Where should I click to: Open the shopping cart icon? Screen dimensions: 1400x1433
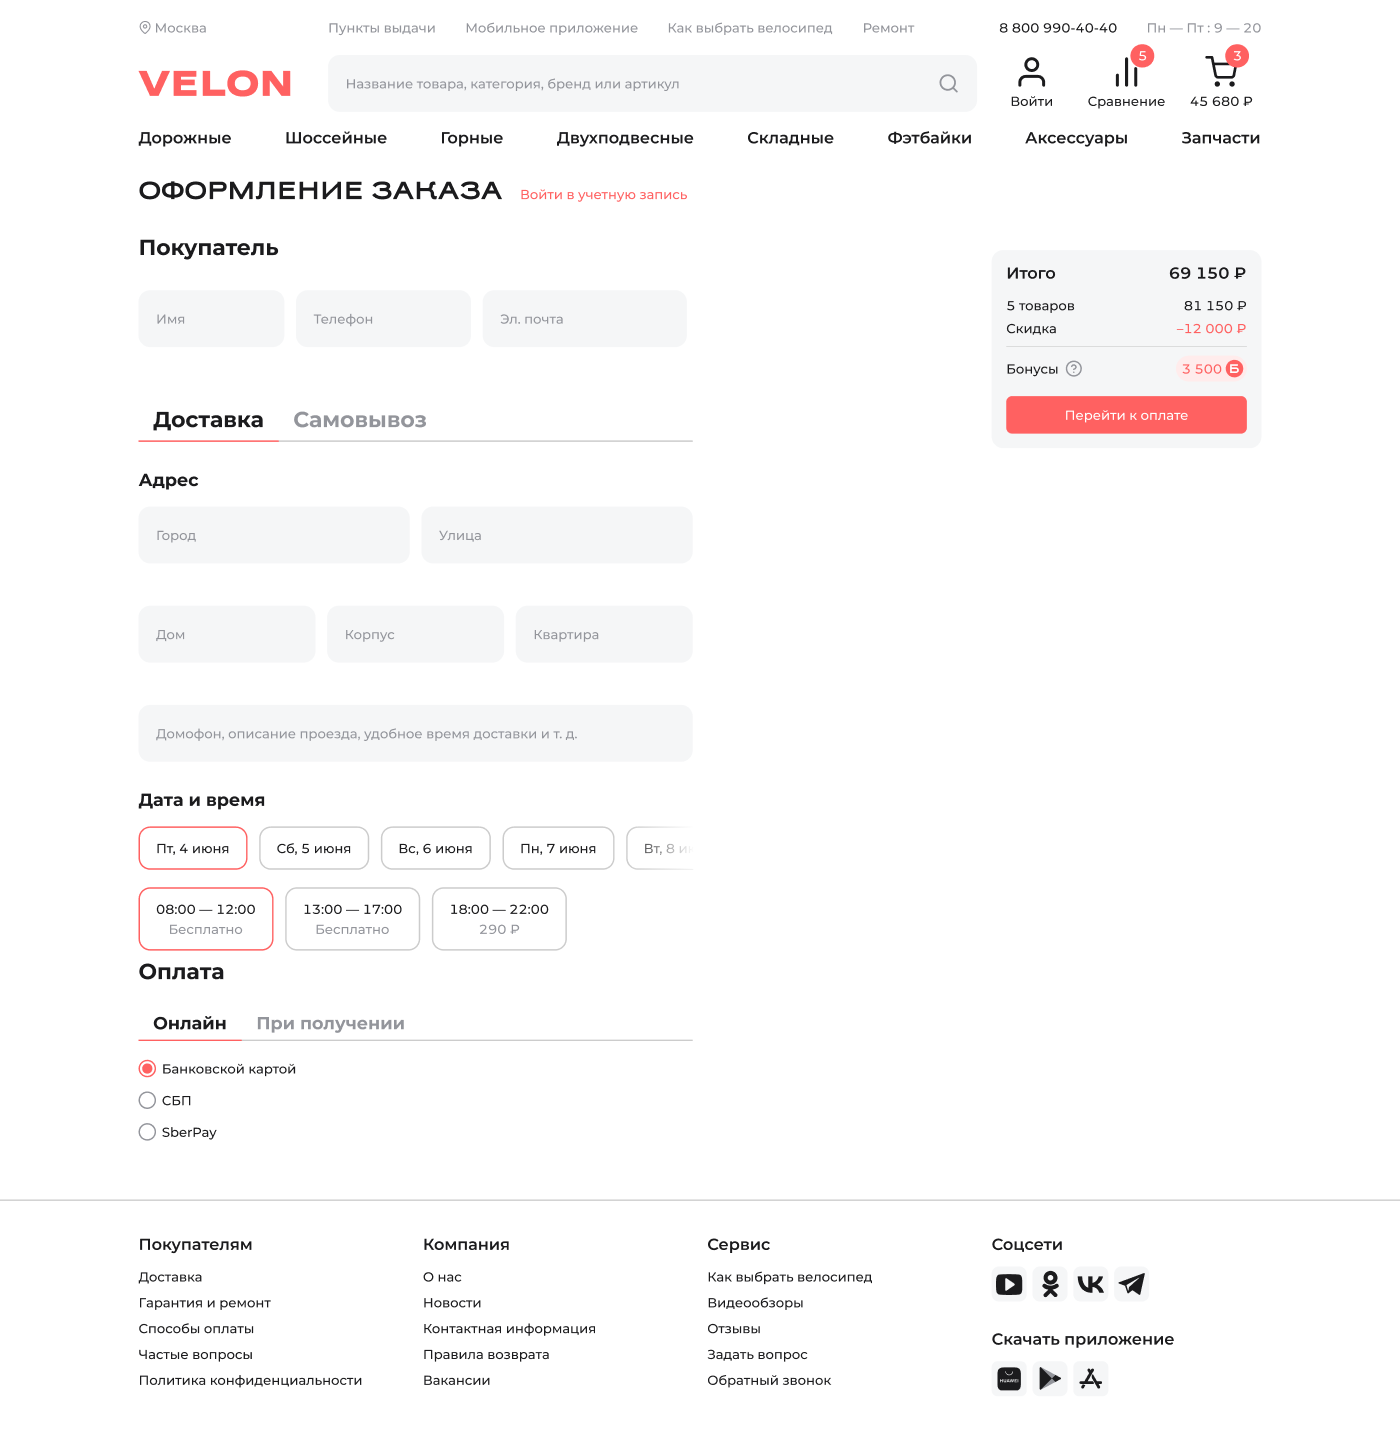click(x=1220, y=73)
